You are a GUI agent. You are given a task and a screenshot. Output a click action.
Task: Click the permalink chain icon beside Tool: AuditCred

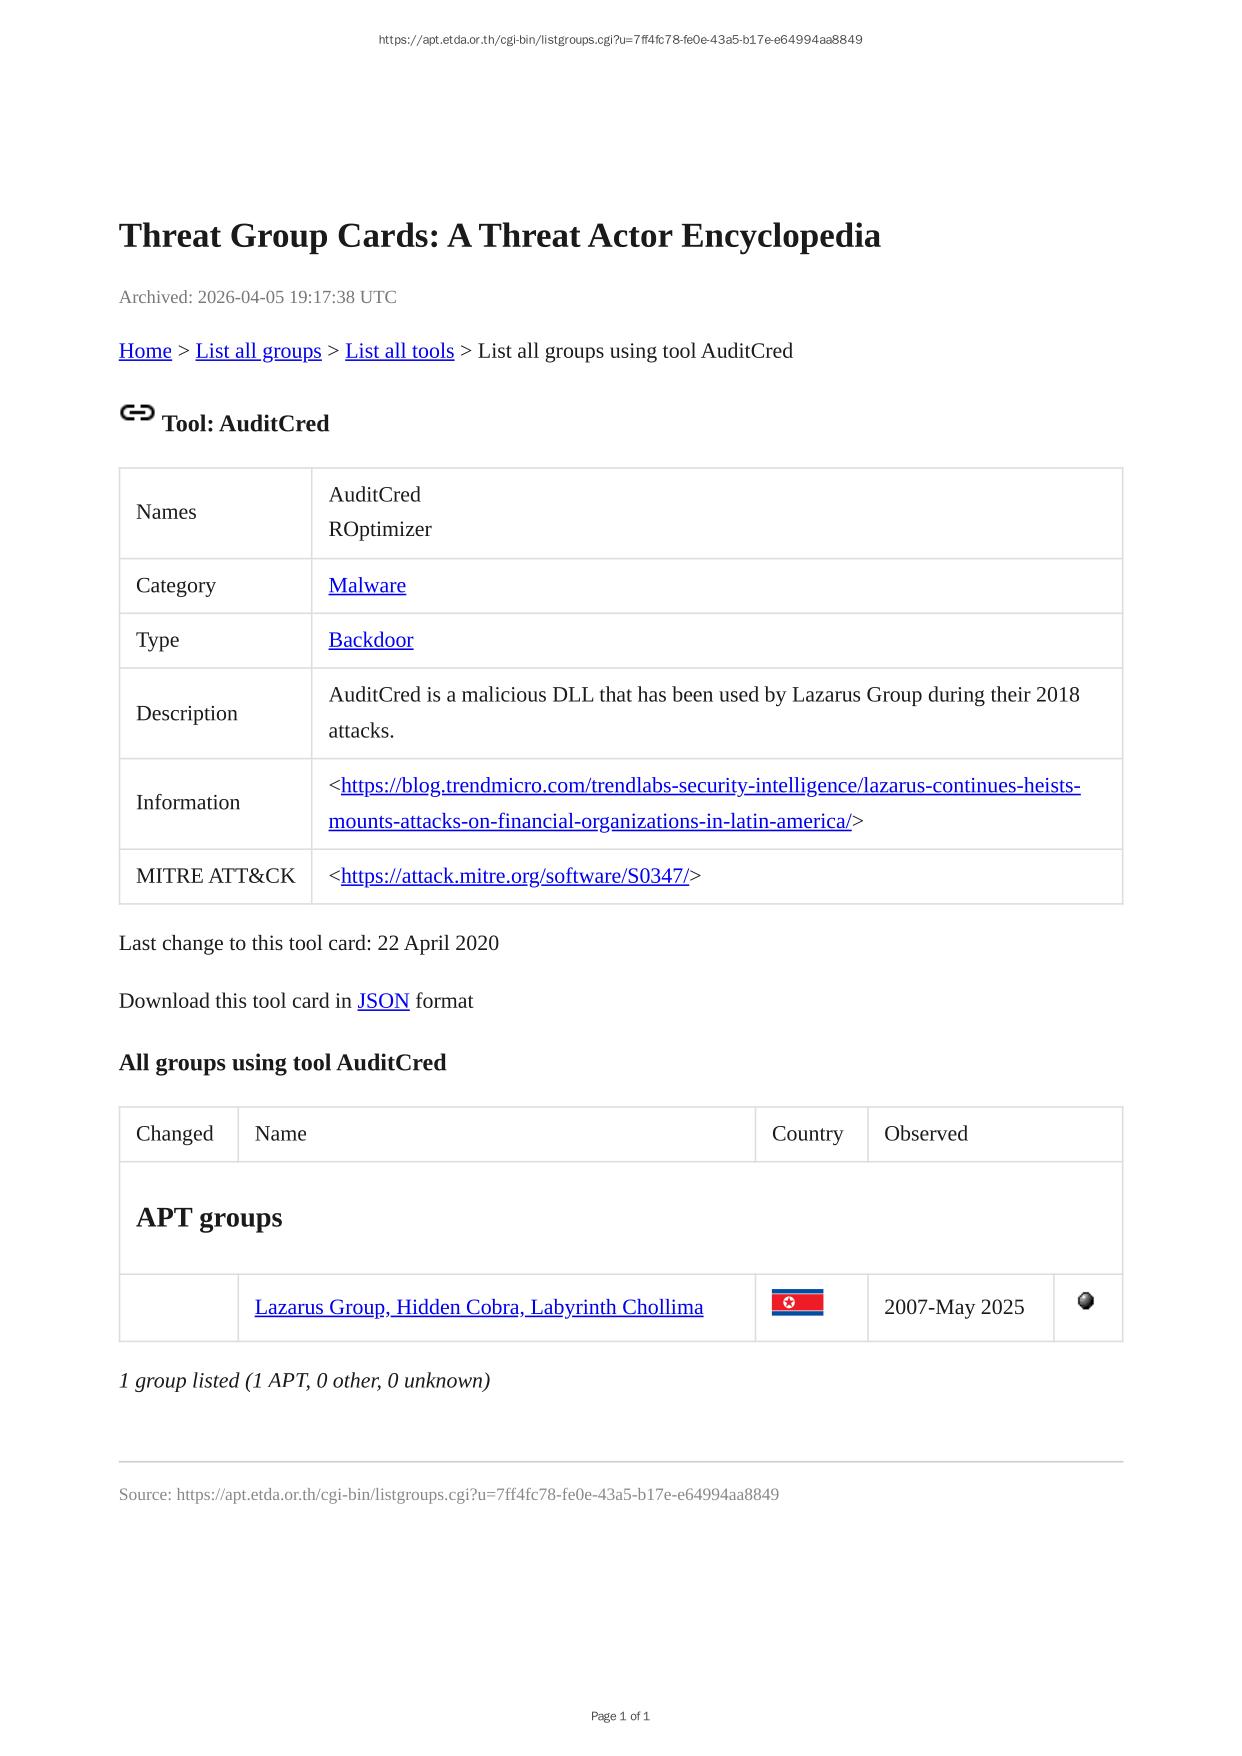[x=137, y=413]
